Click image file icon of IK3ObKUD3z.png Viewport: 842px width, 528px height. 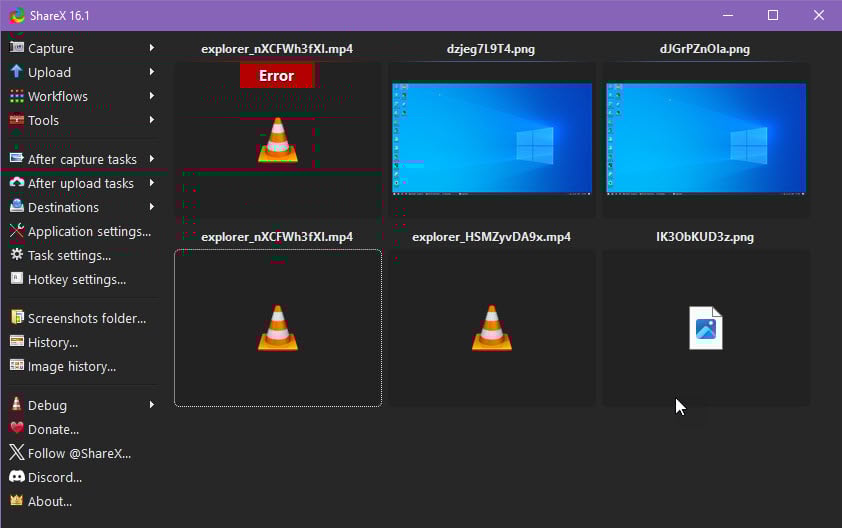[x=706, y=328]
